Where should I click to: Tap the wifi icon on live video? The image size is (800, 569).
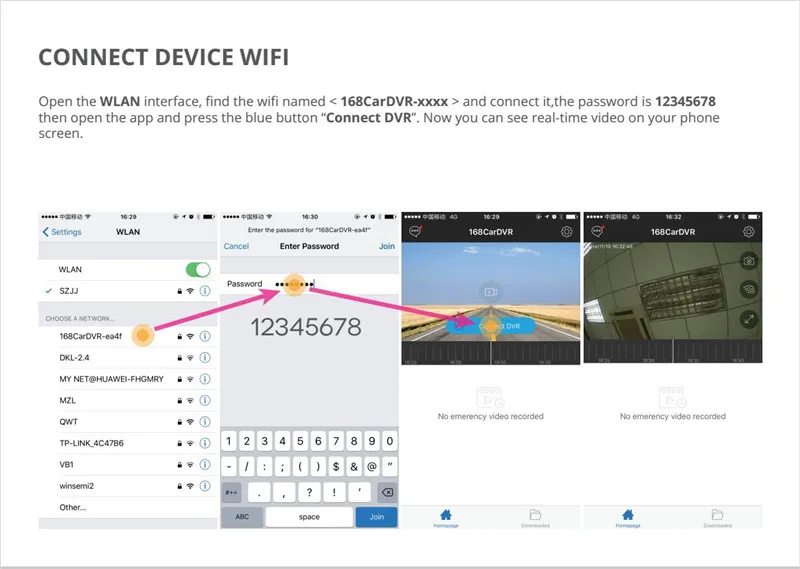tap(748, 290)
